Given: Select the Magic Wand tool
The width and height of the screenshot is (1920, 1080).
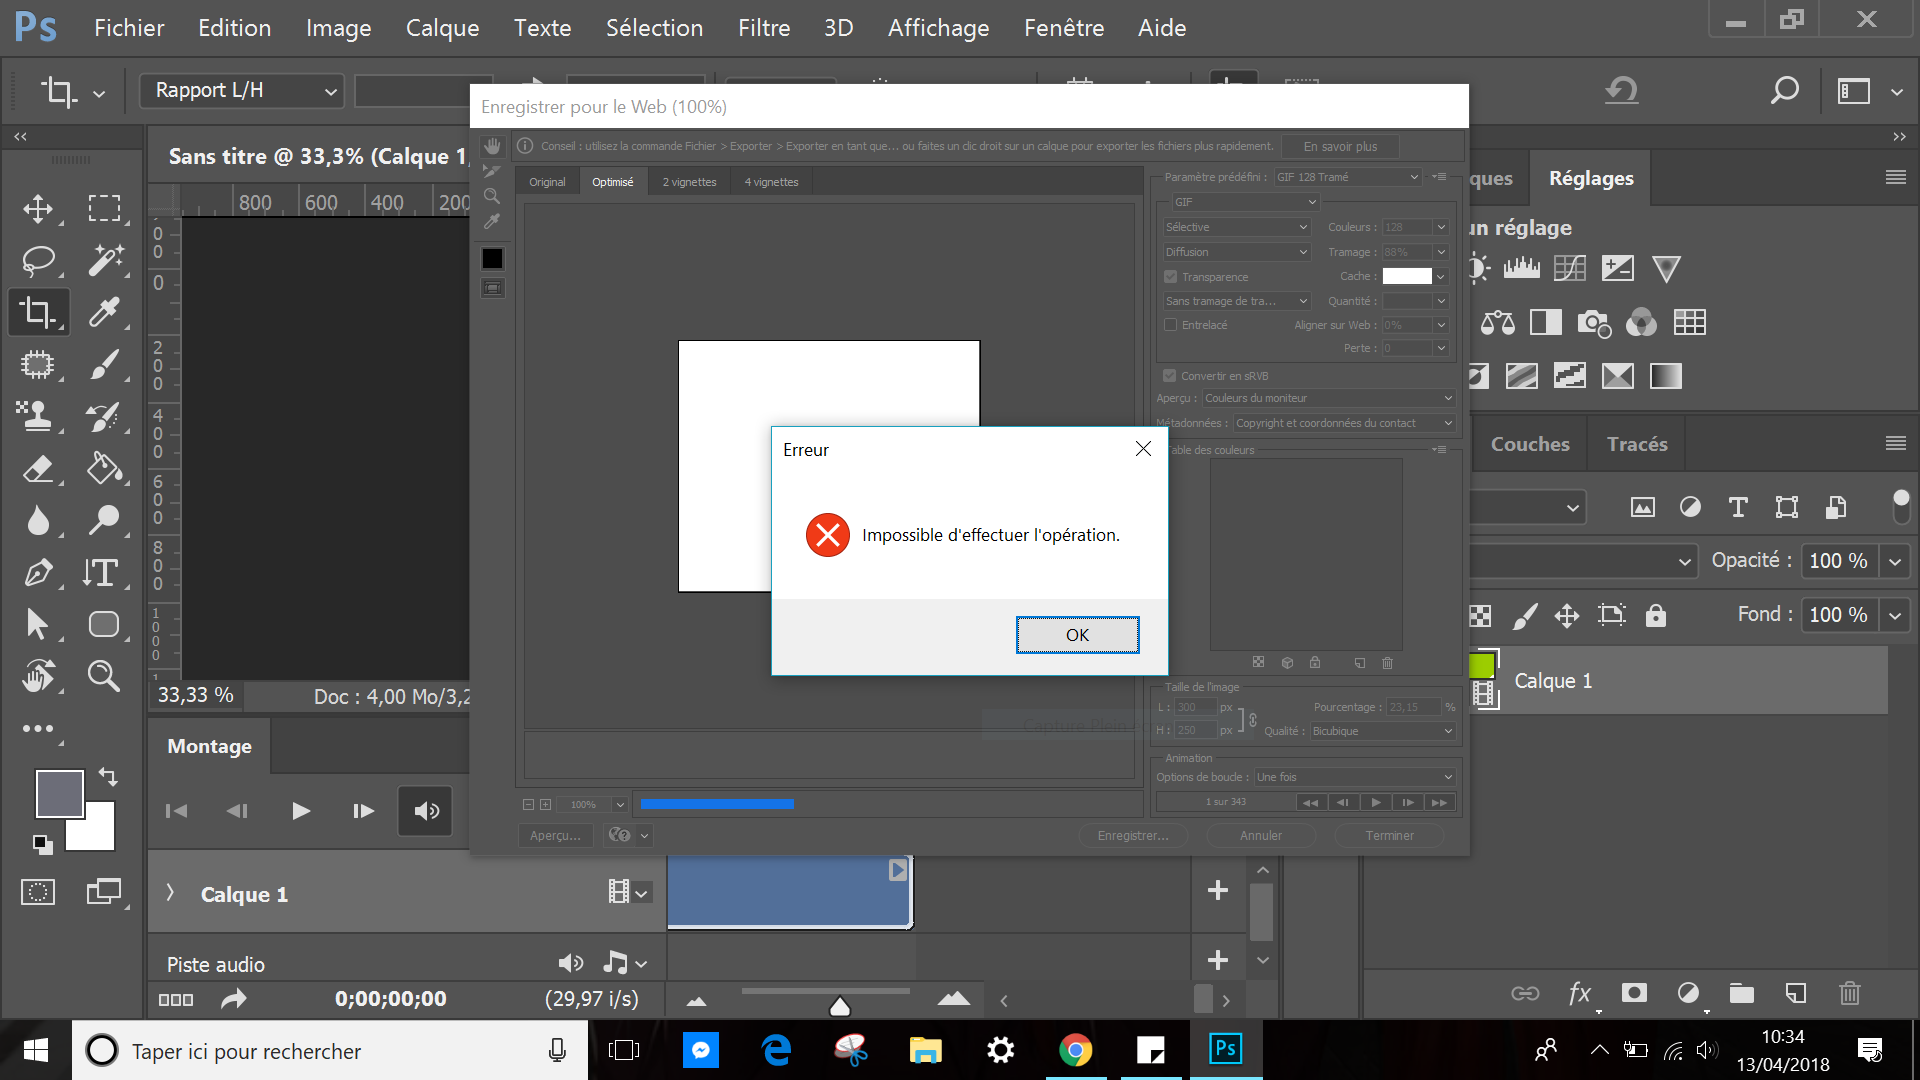Looking at the screenshot, I should tap(104, 260).
